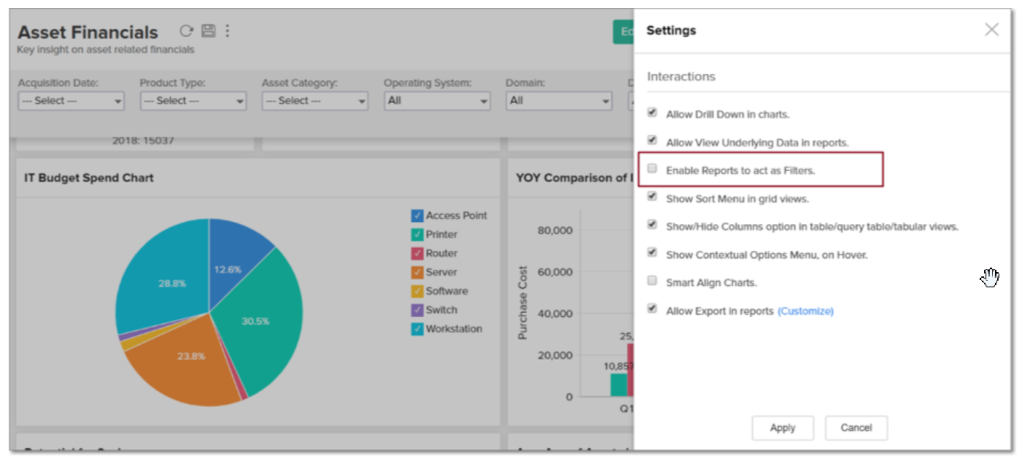Expand the Product Type dropdown
1024x465 pixels.
(193, 101)
